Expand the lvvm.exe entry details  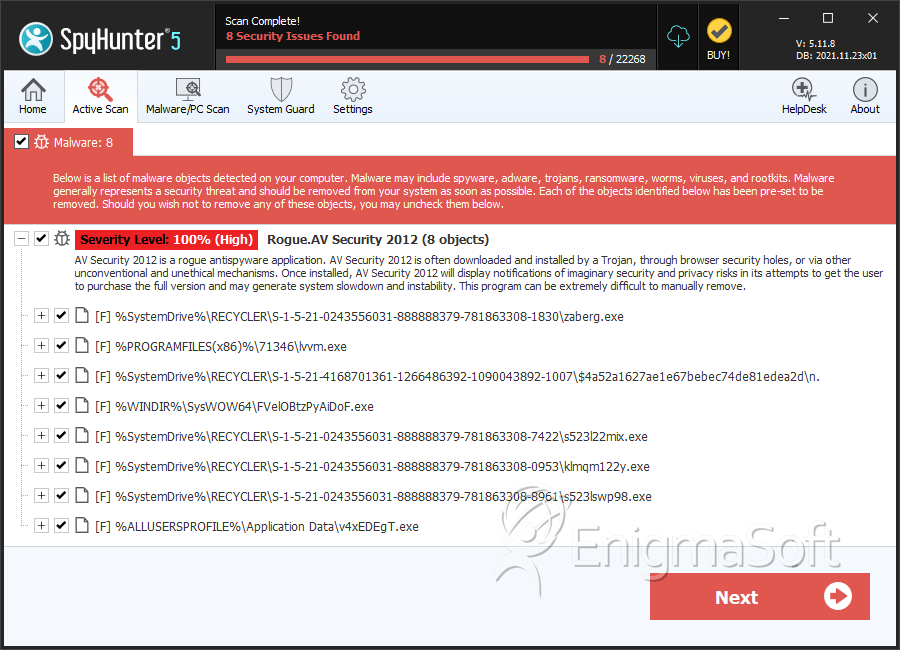(41, 346)
